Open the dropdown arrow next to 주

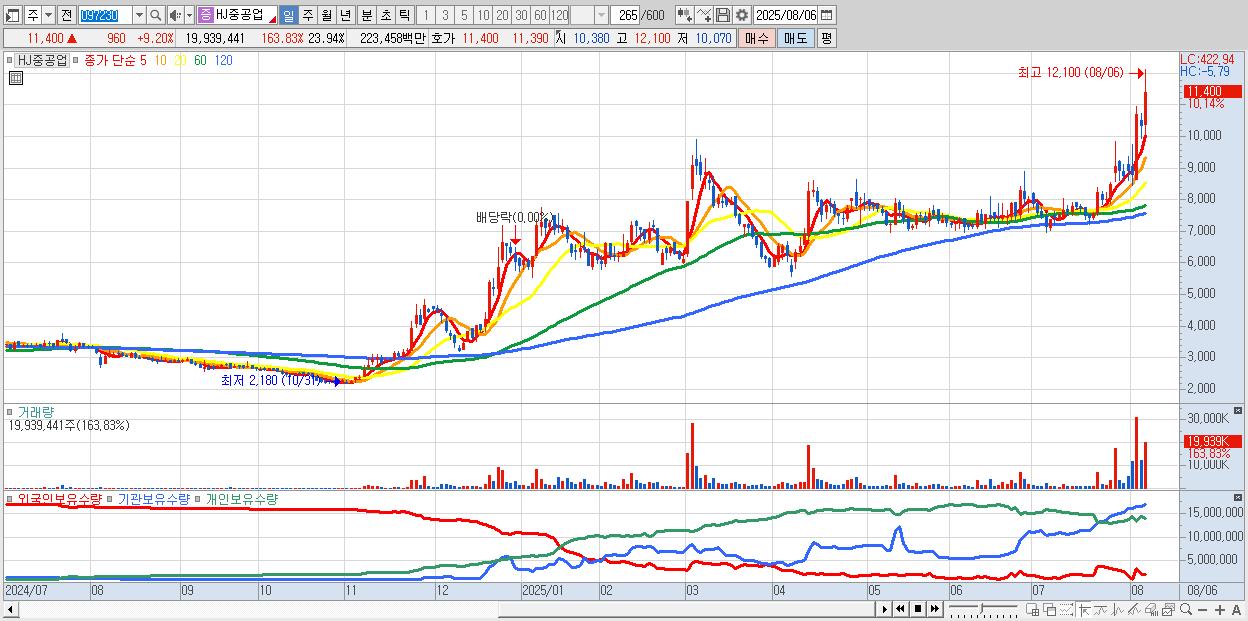tap(48, 15)
